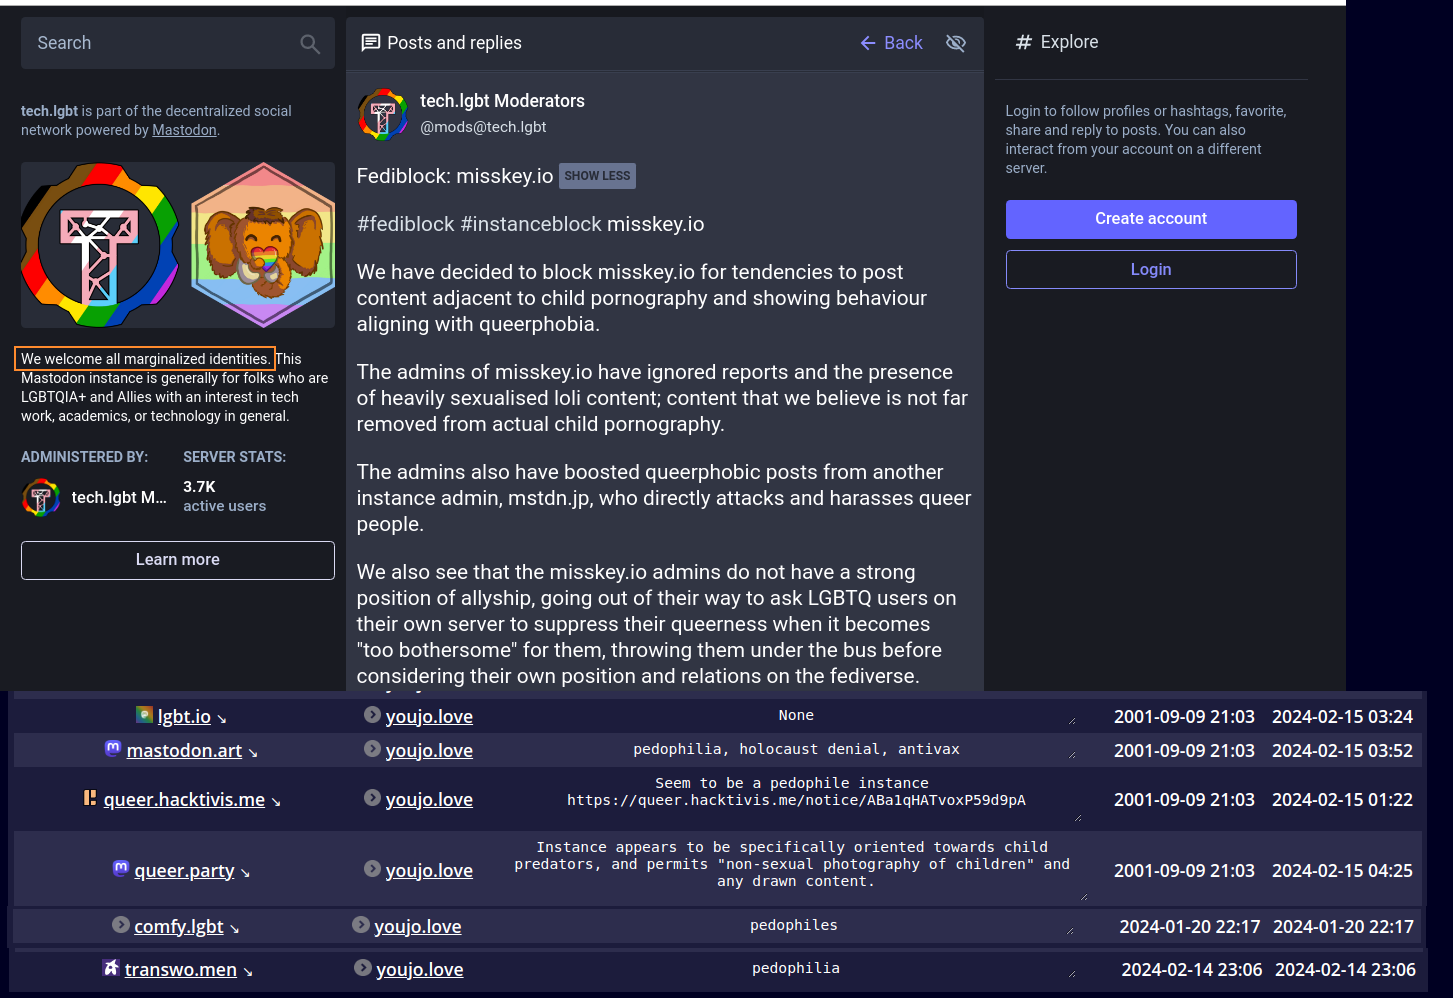
Task: Click youjo.love circle icon in queer.hacktivis.me row
Action: click(372, 798)
